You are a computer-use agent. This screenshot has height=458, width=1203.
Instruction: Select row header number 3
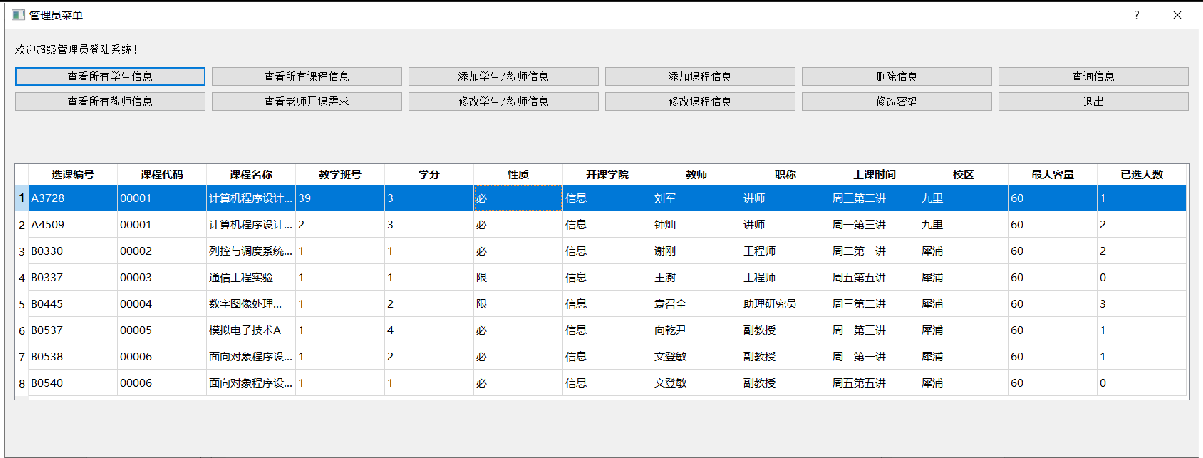point(22,251)
